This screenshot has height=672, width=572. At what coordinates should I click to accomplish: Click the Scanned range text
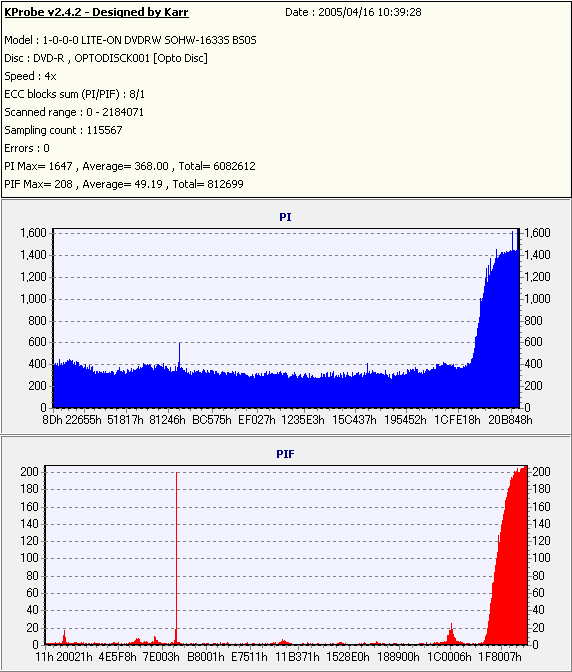74,112
